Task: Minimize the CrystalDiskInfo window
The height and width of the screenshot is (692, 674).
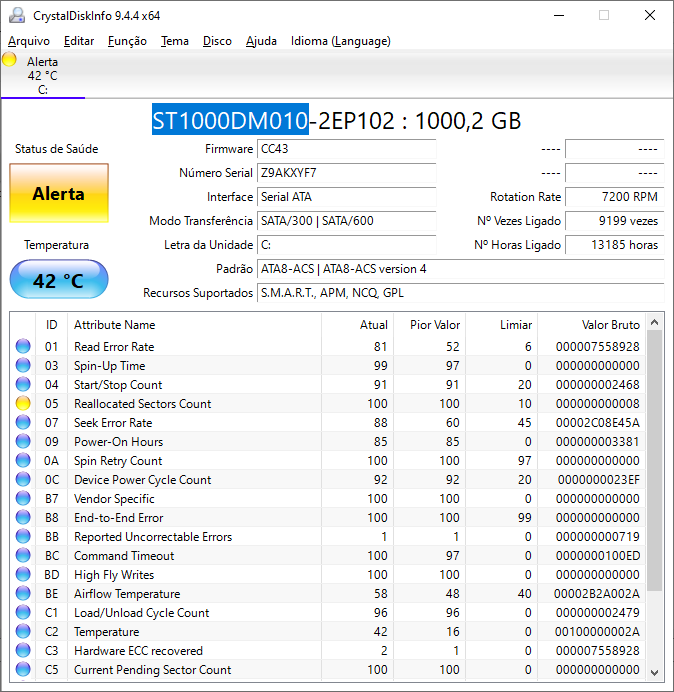Action: (559, 15)
